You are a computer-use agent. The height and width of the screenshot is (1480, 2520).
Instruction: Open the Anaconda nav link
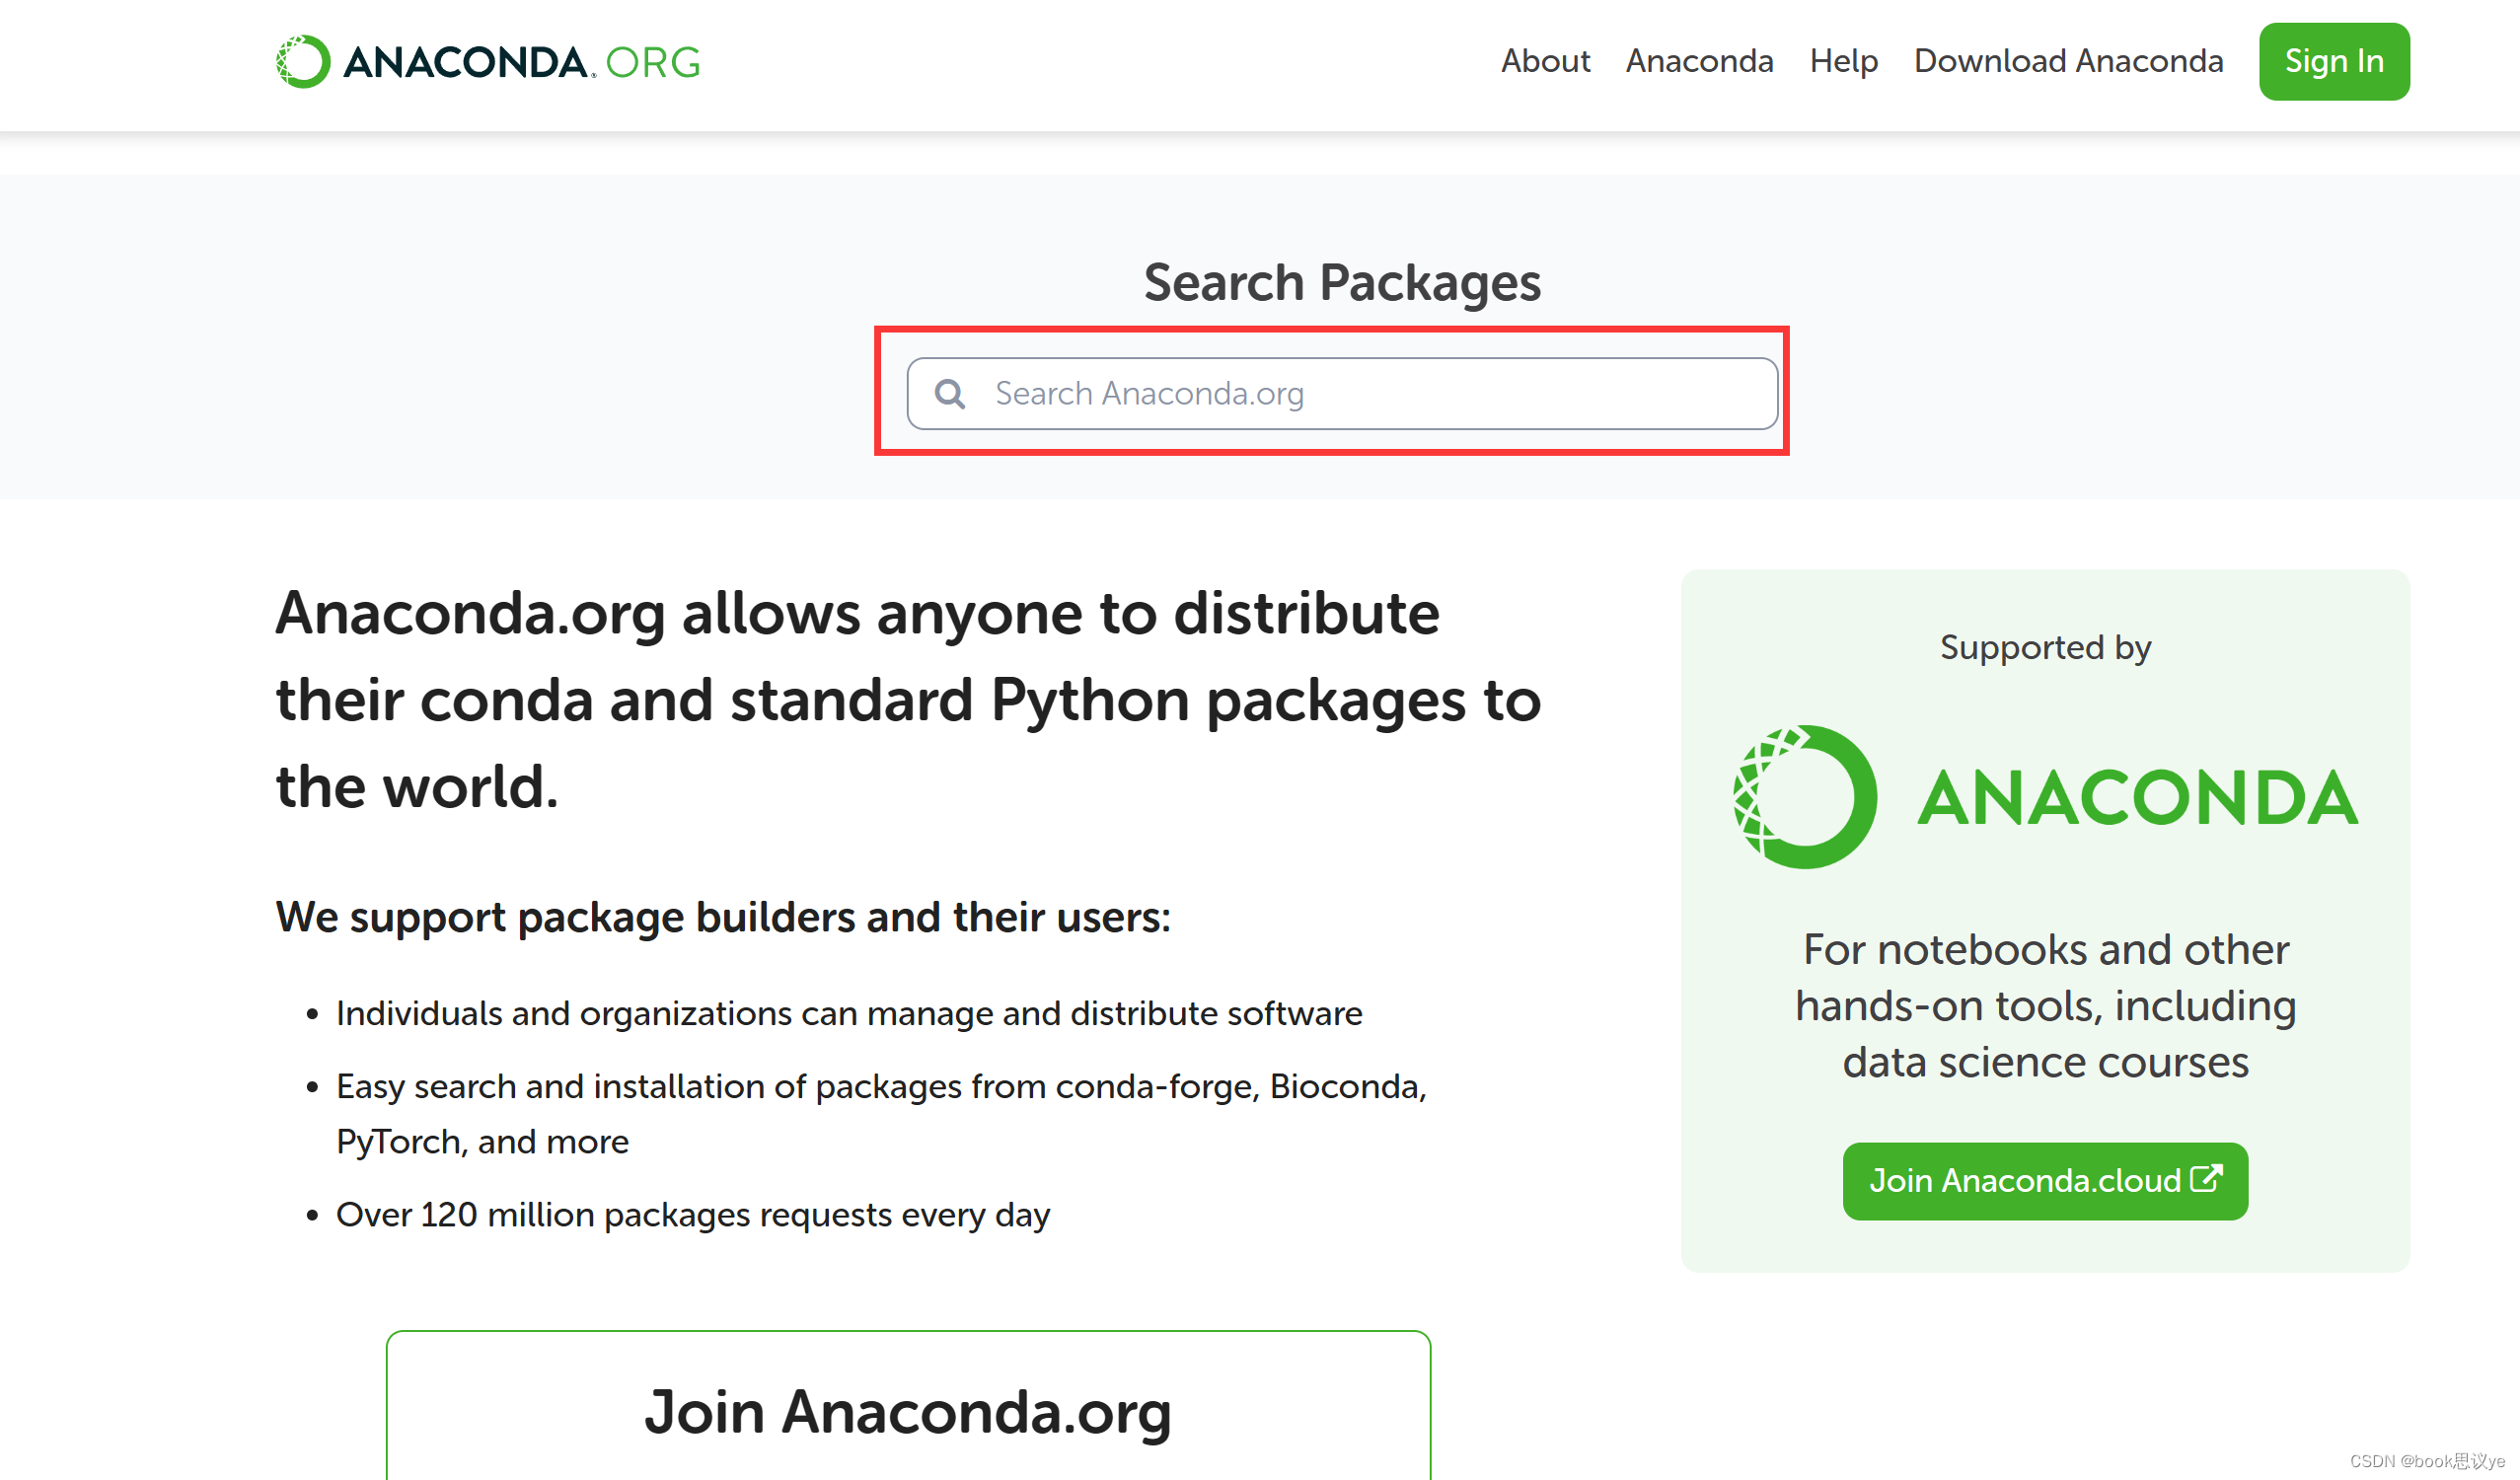(x=1699, y=61)
